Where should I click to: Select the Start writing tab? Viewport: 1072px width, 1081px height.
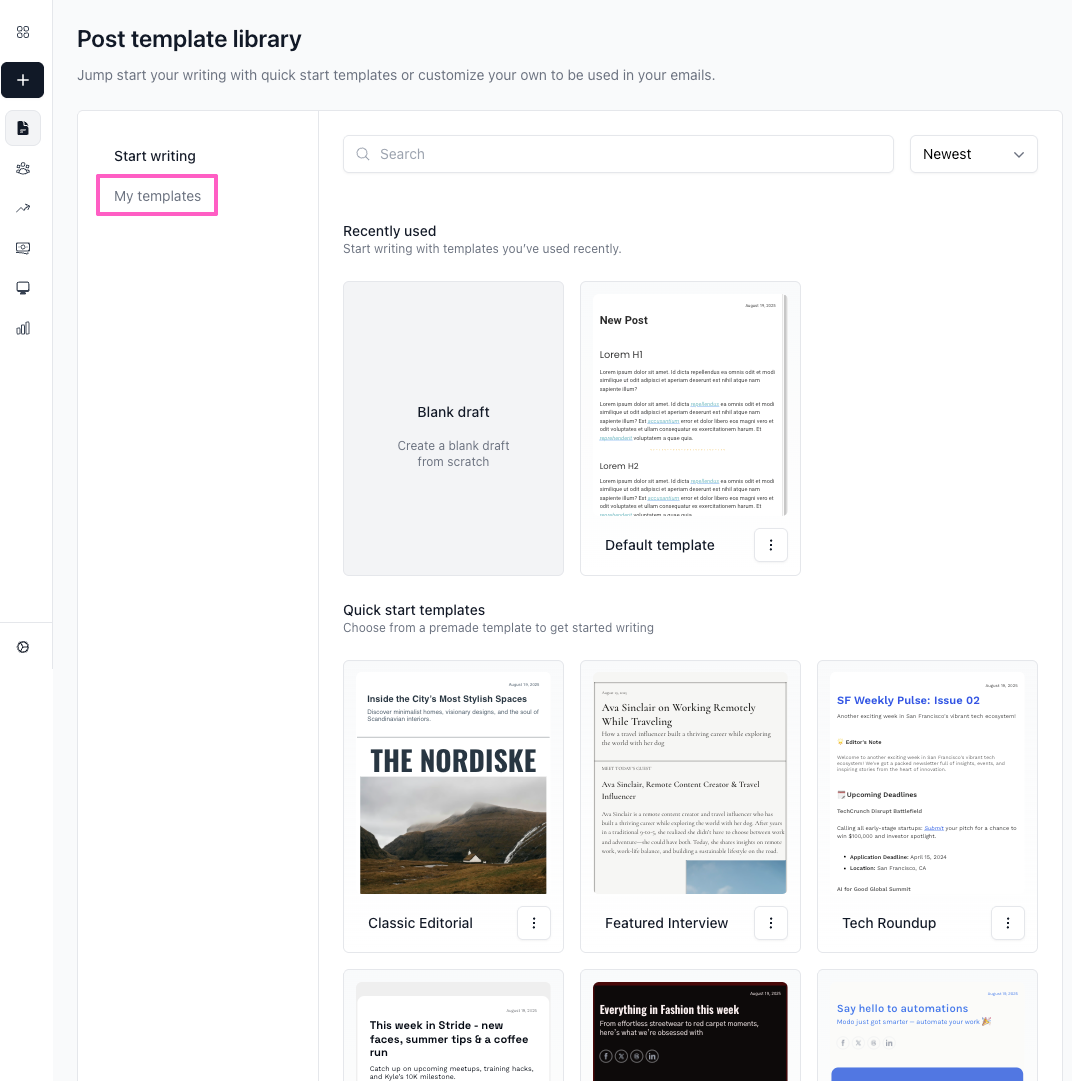tap(155, 156)
